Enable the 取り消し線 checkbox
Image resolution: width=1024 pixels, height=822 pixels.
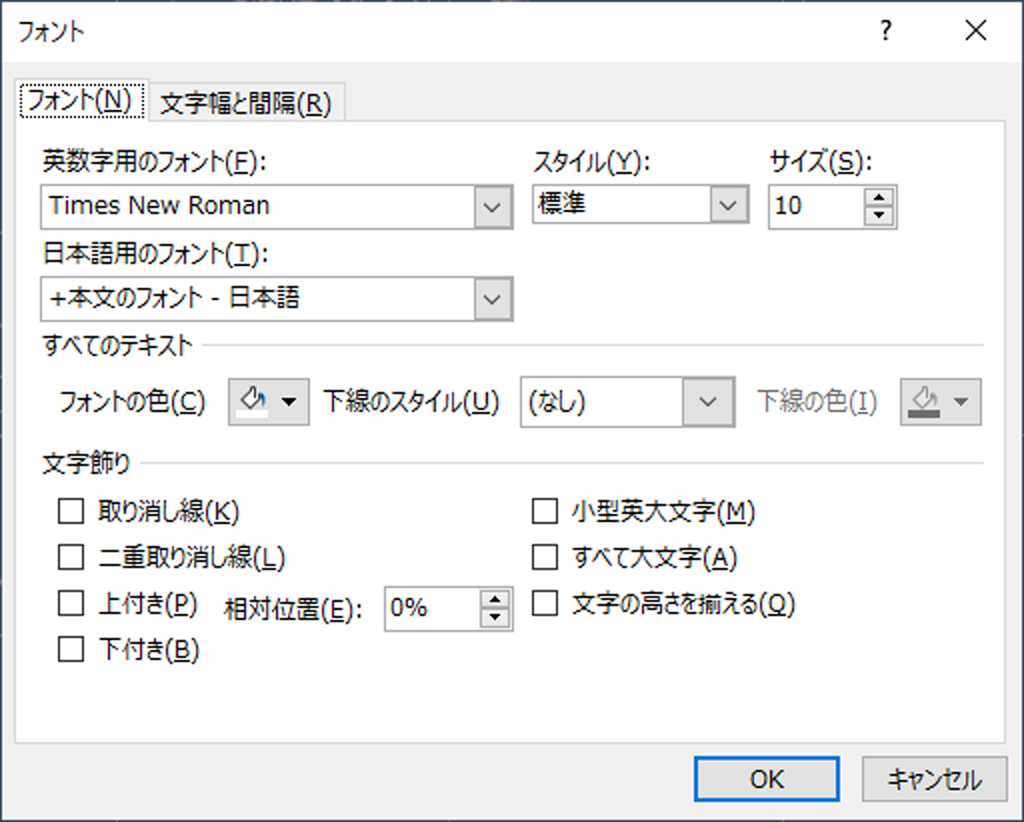pyautogui.click(x=71, y=512)
